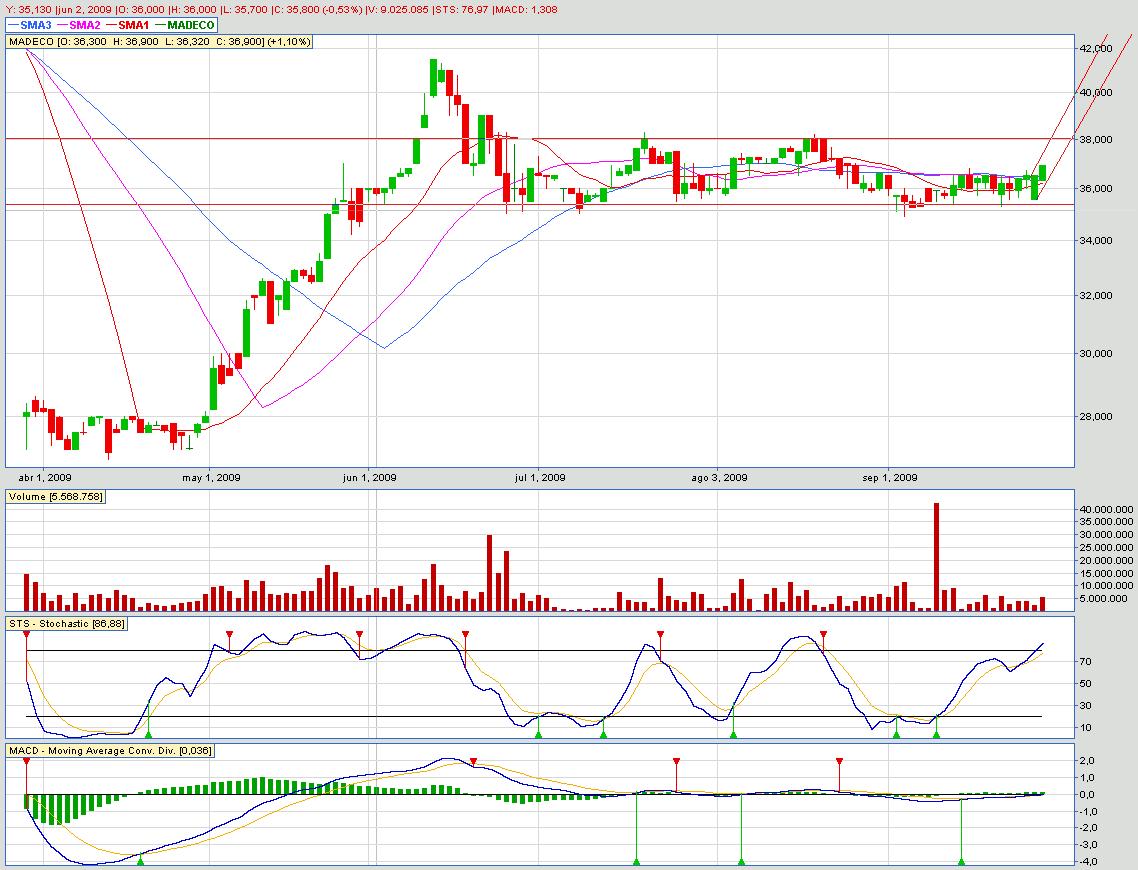Click 'V: 9.025.085' in top status line

coord(399,9)
